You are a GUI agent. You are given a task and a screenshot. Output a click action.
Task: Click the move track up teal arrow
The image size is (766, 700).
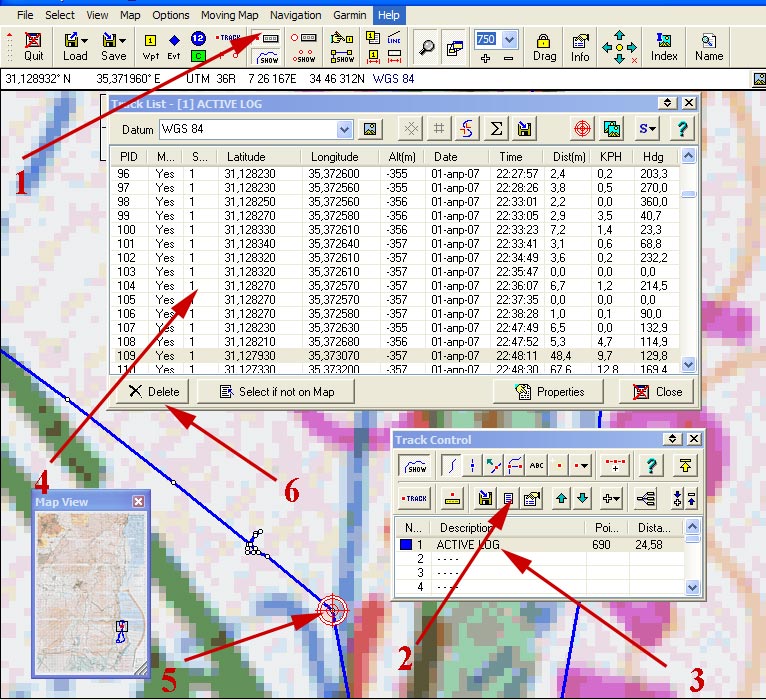[x=561, y=498]
